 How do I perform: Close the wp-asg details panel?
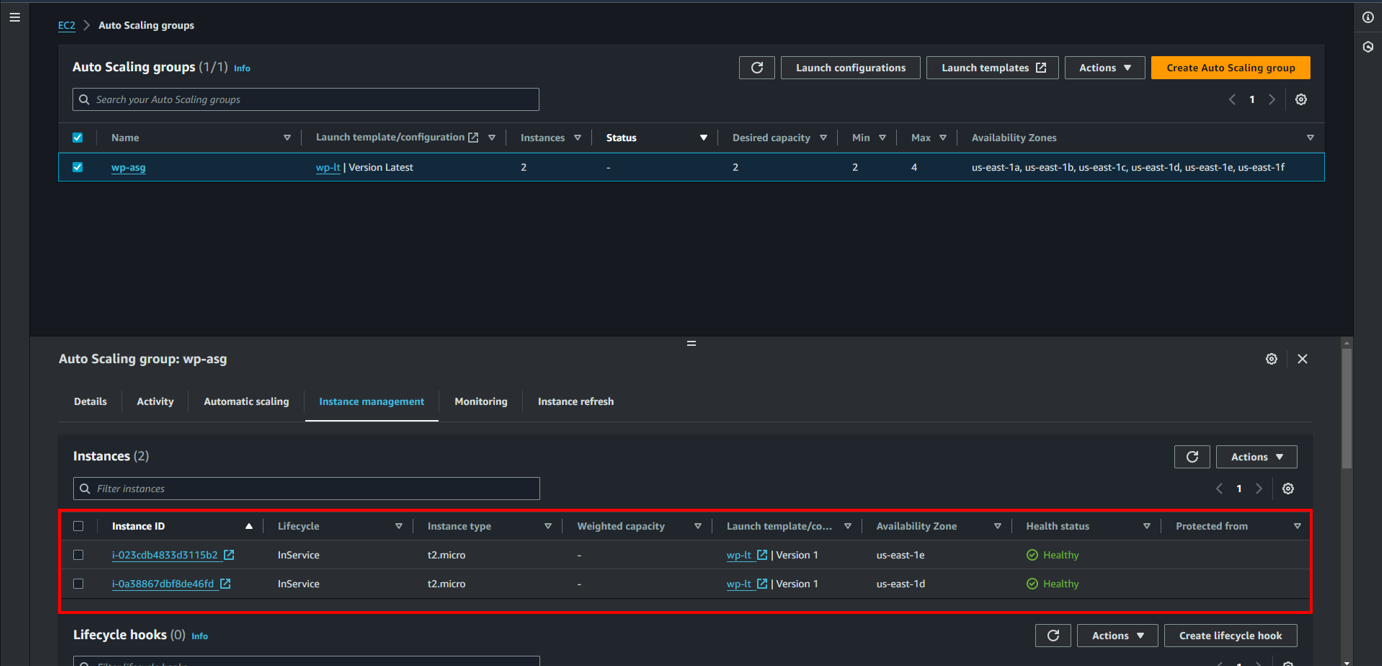pyautogui.click(x=1302, y=359)
